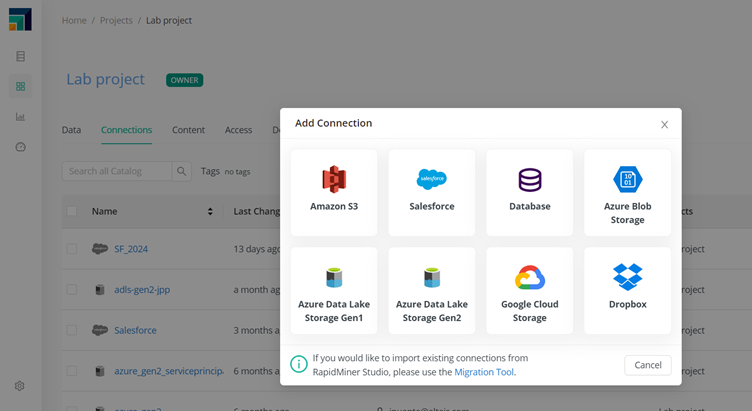
Task: Click the Tags no tags filter
Action: [x=225, y=171]
